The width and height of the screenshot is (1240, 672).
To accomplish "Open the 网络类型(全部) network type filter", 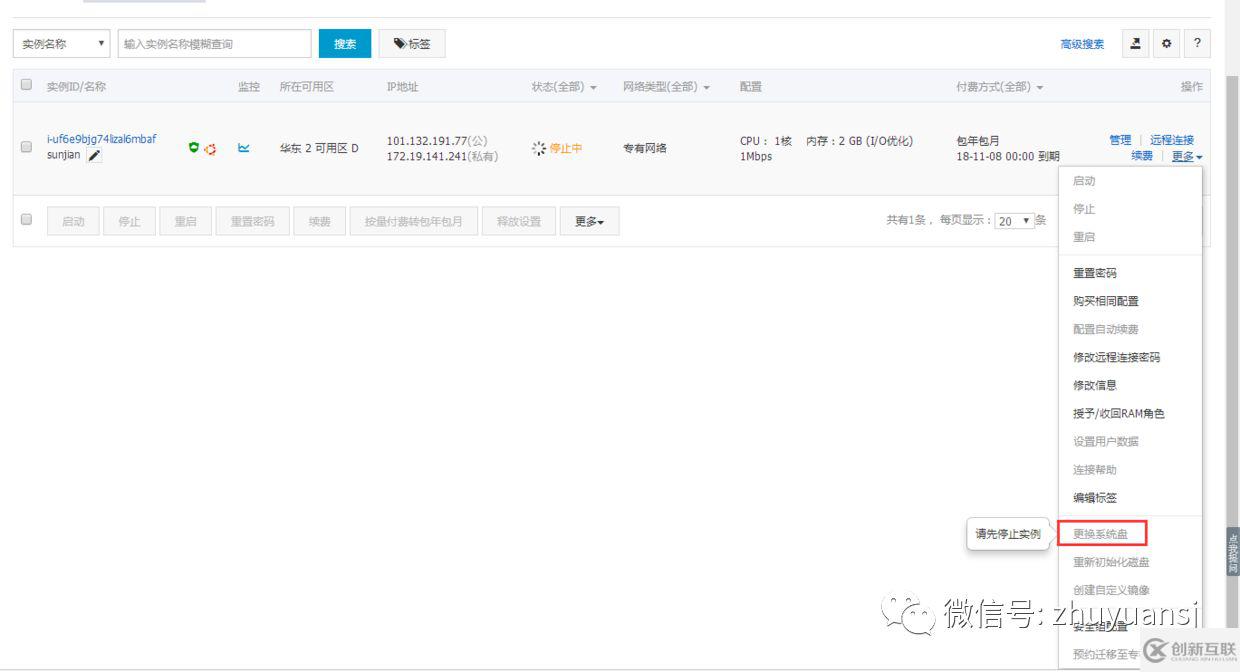I will pyautogui.click(x=668, y=86).
